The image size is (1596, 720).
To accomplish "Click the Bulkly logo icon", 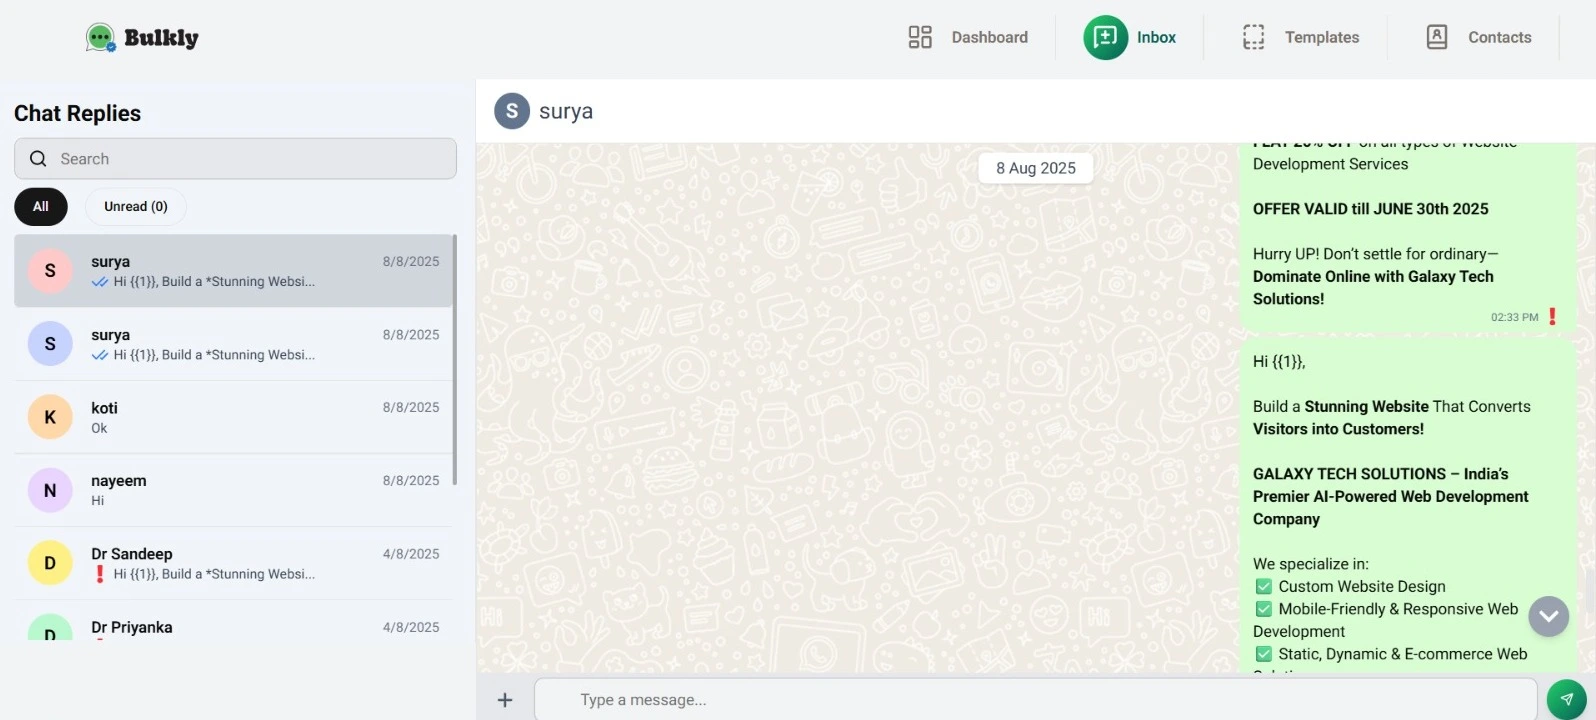I will click(x=100, y=38).
